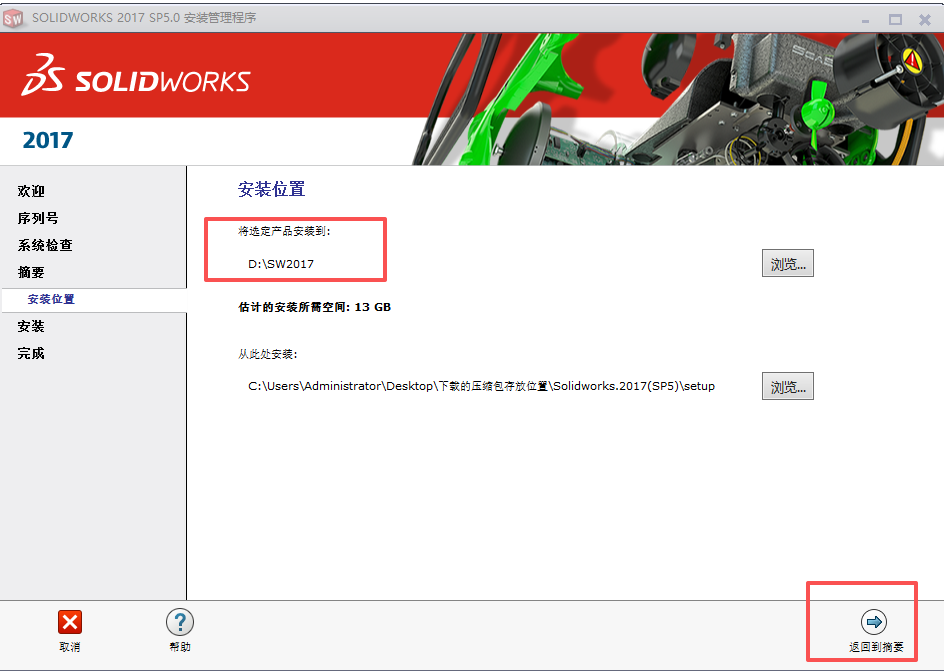Click 浏览 beside the setup source path
944x671 pixels.
tap(787, 385)
